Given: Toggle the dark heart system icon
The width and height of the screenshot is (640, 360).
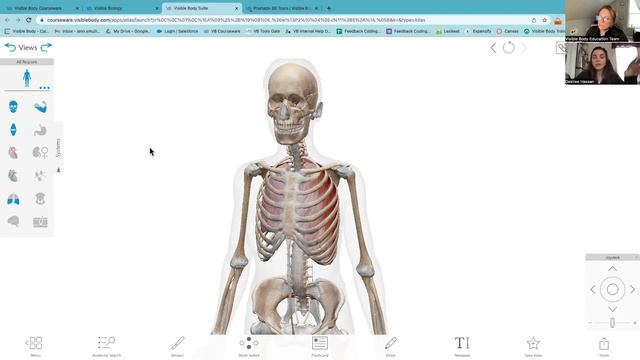Looking at the screenshot, I should pos(13,176).
